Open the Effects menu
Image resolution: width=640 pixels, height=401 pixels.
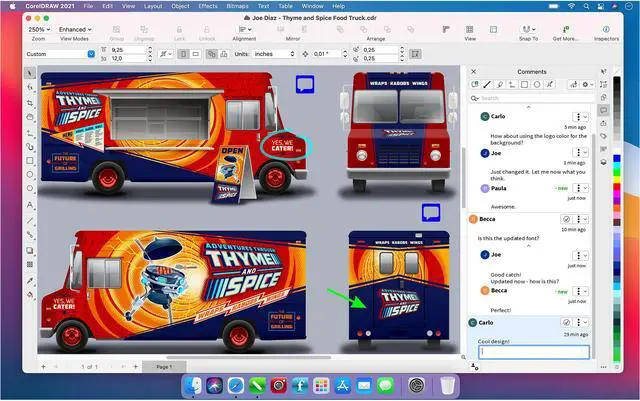pyautogui.click(x=208, y=6)
